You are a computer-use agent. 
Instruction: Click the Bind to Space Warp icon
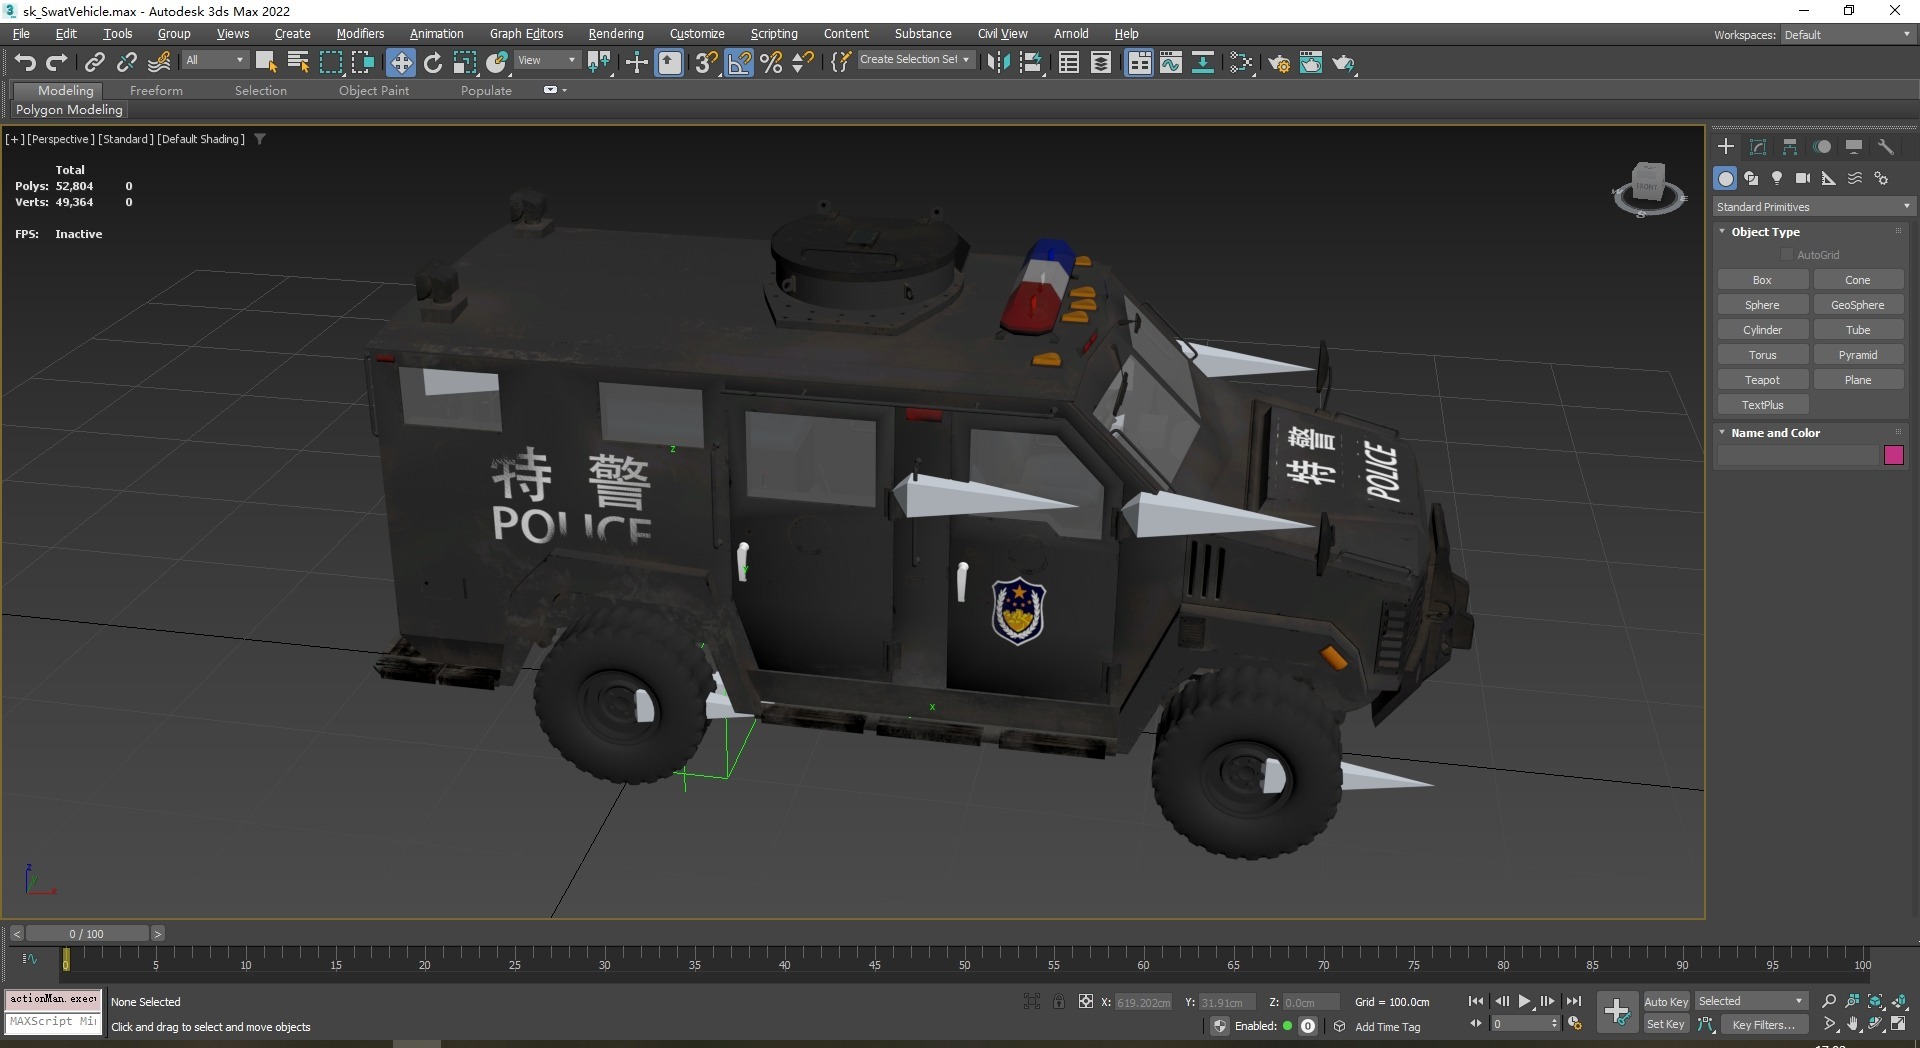click(x=159, y=62)
